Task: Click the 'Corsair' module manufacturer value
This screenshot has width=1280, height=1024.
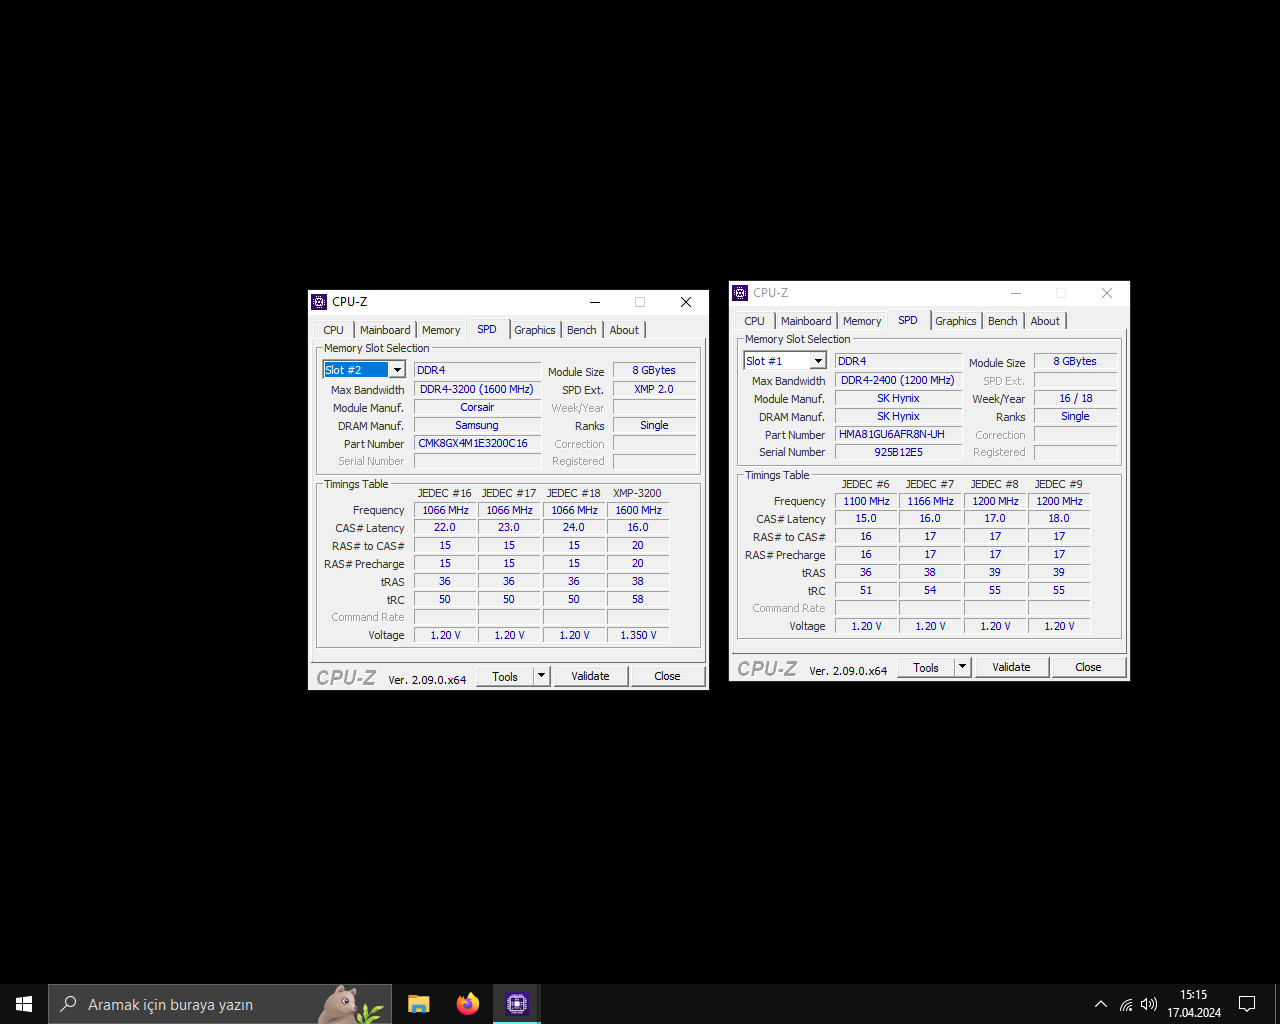Action: pos(477,407)
